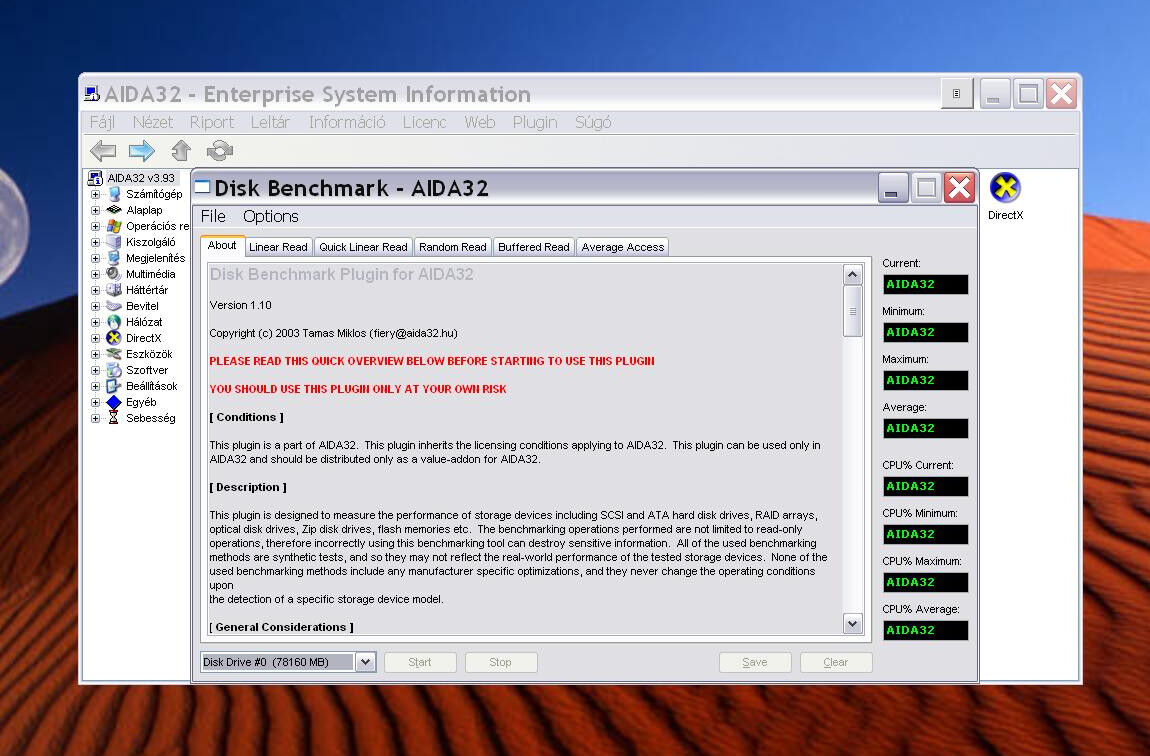Image resolution: width=1150 pixels, height=756 pixels.
Task: Expand the Alaplap tree node
Action: (x=95, y=210)
